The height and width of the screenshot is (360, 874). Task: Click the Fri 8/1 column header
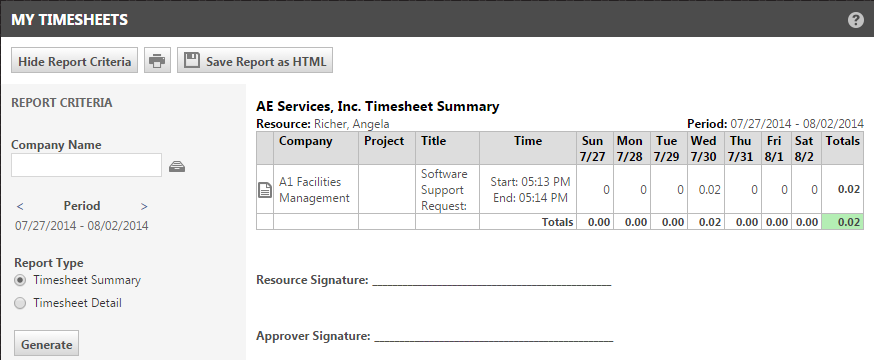(x=776, y=148)
